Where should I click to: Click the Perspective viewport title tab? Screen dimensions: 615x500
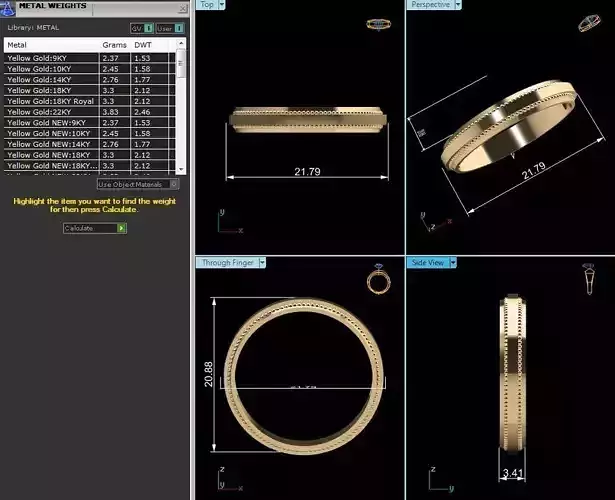pos(430,4)
